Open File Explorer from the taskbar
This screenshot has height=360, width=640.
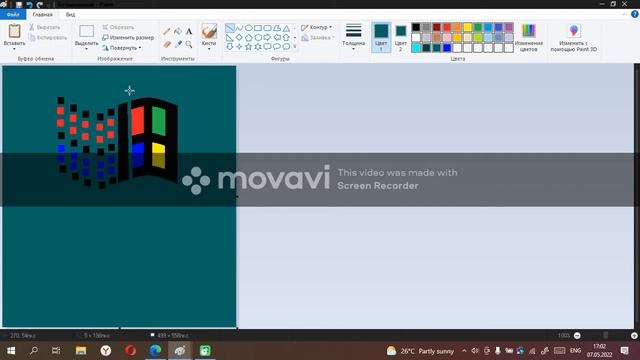81,351
